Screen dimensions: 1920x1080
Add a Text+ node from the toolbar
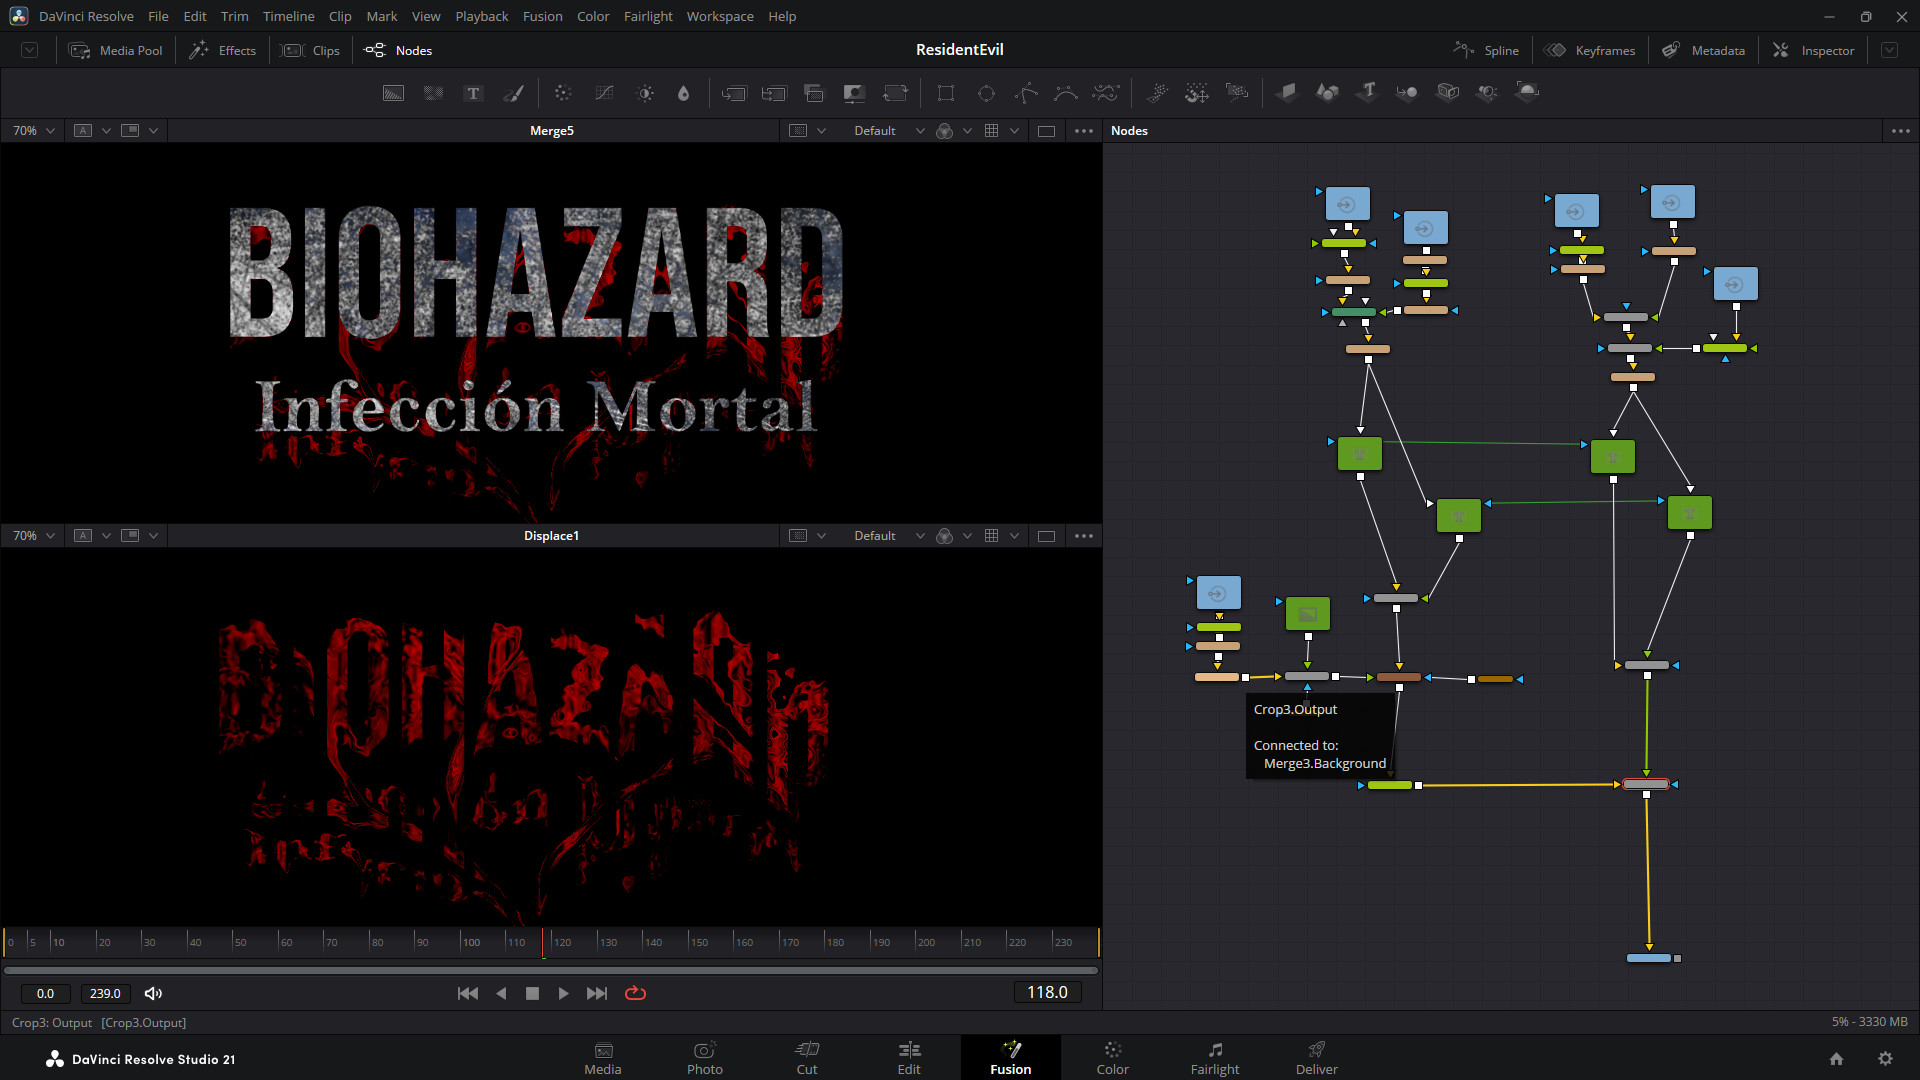(473, 93)
